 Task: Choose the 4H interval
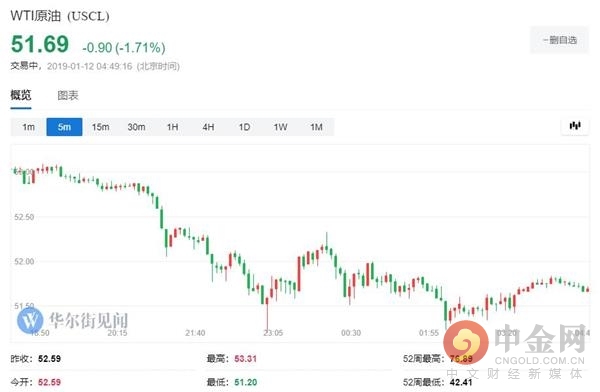[208, 127]
